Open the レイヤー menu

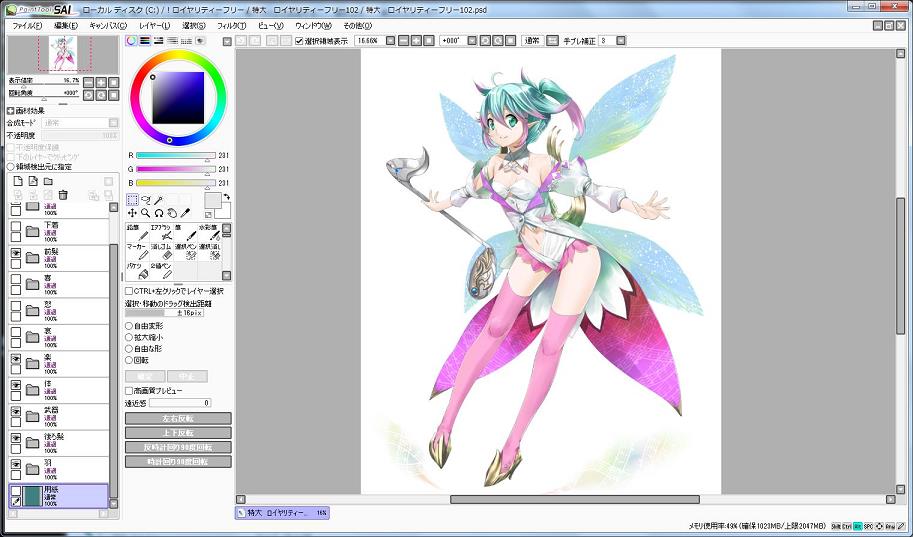click(x=154, y=25)
